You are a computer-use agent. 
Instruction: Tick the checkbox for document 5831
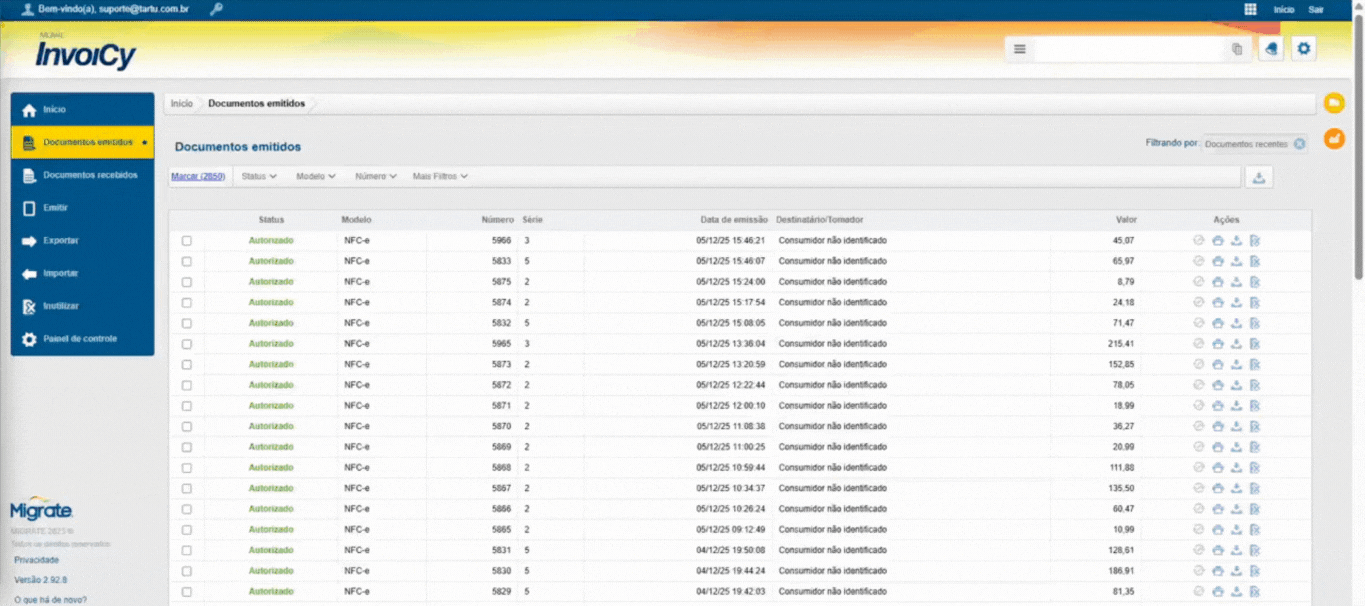coord(187,551)
